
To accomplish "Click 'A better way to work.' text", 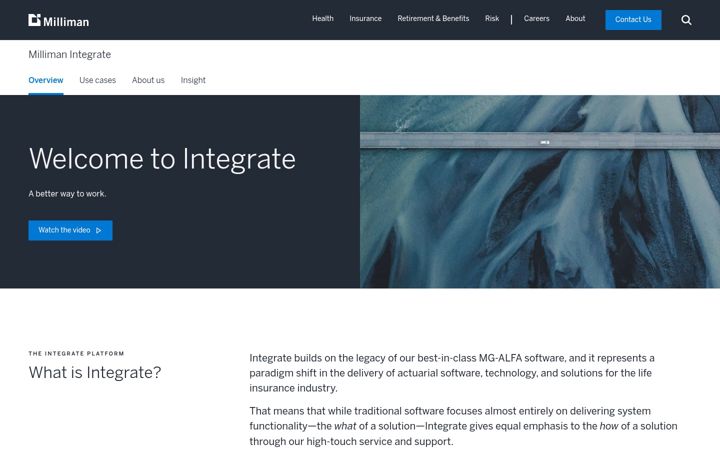I will (68, 194).
